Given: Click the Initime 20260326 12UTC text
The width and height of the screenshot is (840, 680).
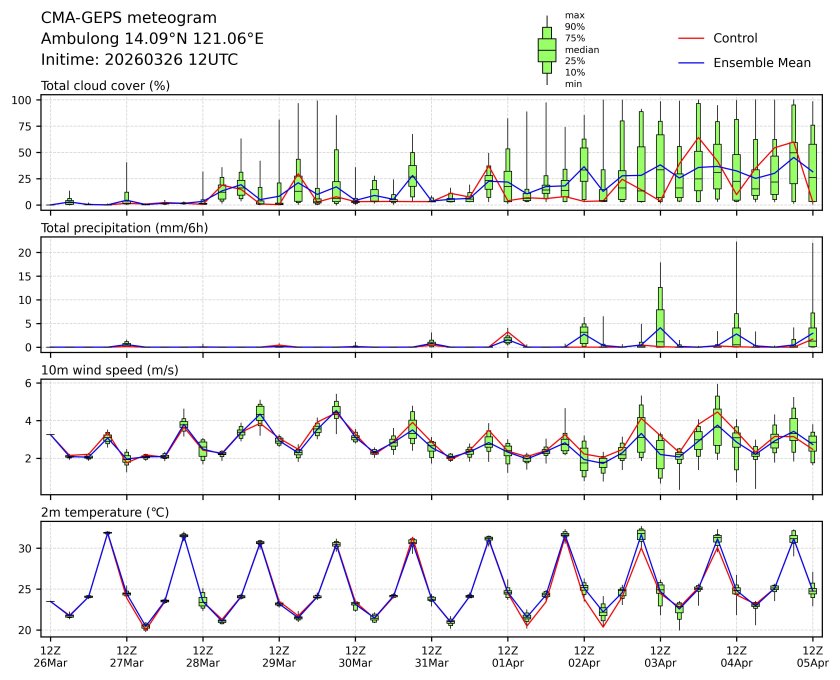Looking at the screenshot, I should (139, 60).
